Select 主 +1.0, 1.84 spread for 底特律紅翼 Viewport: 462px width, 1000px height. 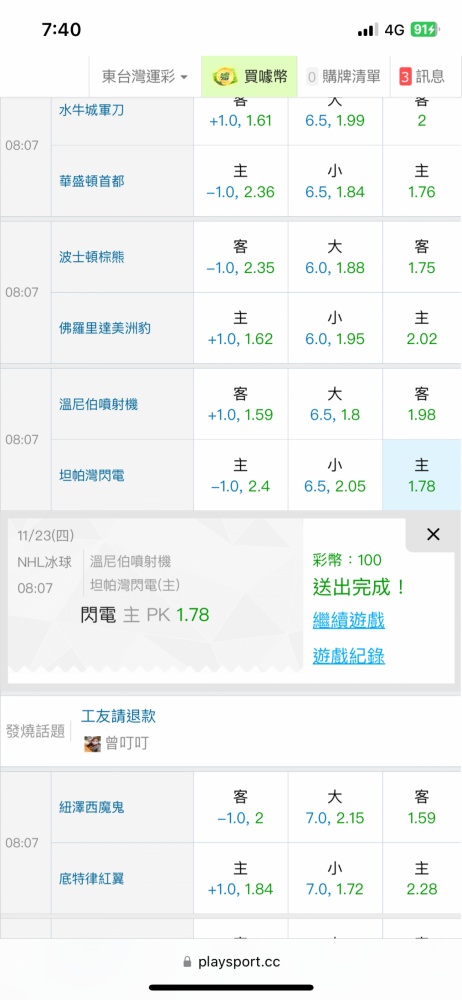tap(241, 878)
